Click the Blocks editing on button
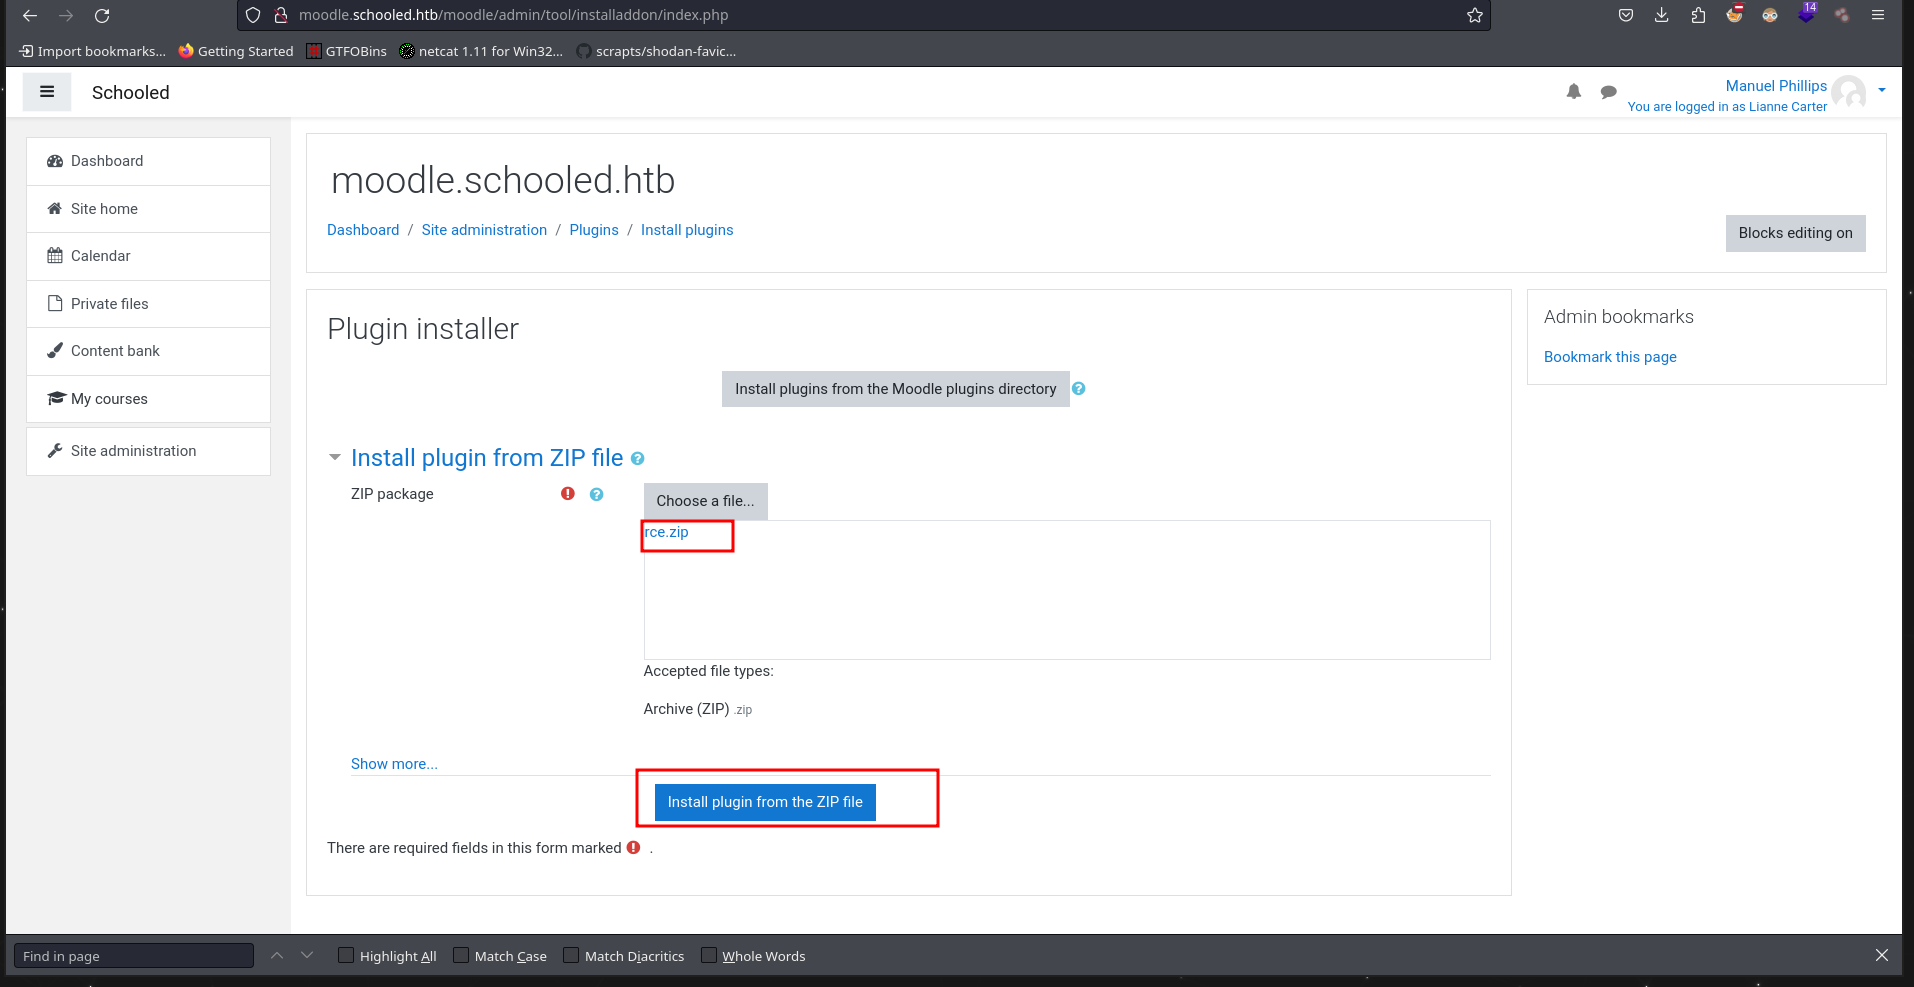 coord(1795,233)
